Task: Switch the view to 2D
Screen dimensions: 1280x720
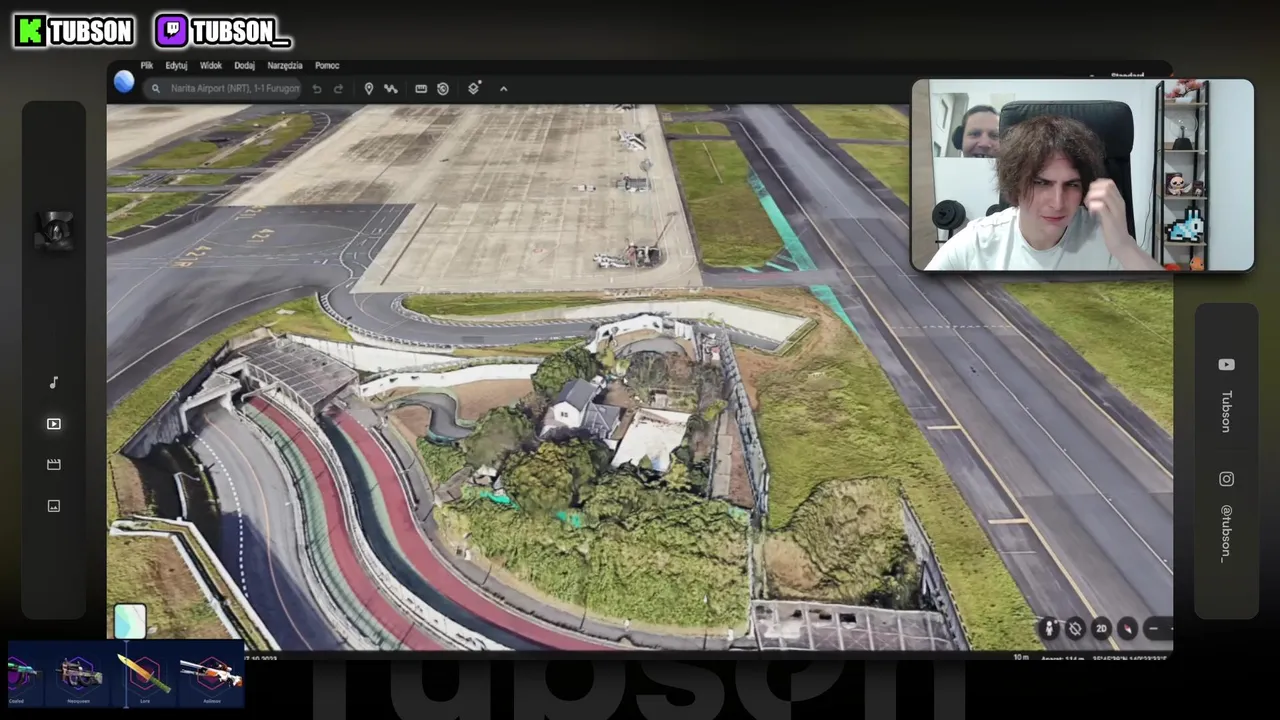Action: click(x=1101, y=628)
